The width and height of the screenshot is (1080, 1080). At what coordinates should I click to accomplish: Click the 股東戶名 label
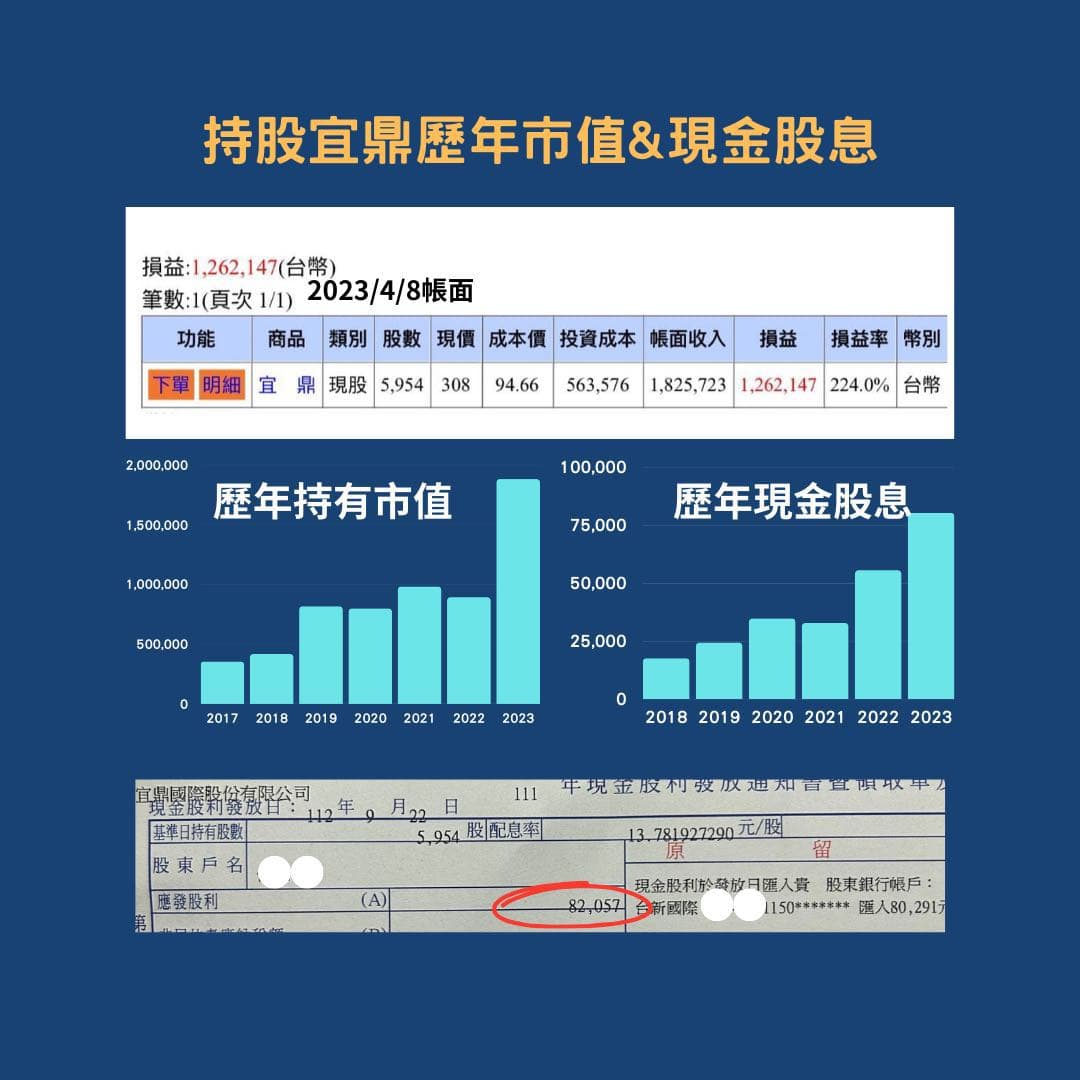pos(198,865)
